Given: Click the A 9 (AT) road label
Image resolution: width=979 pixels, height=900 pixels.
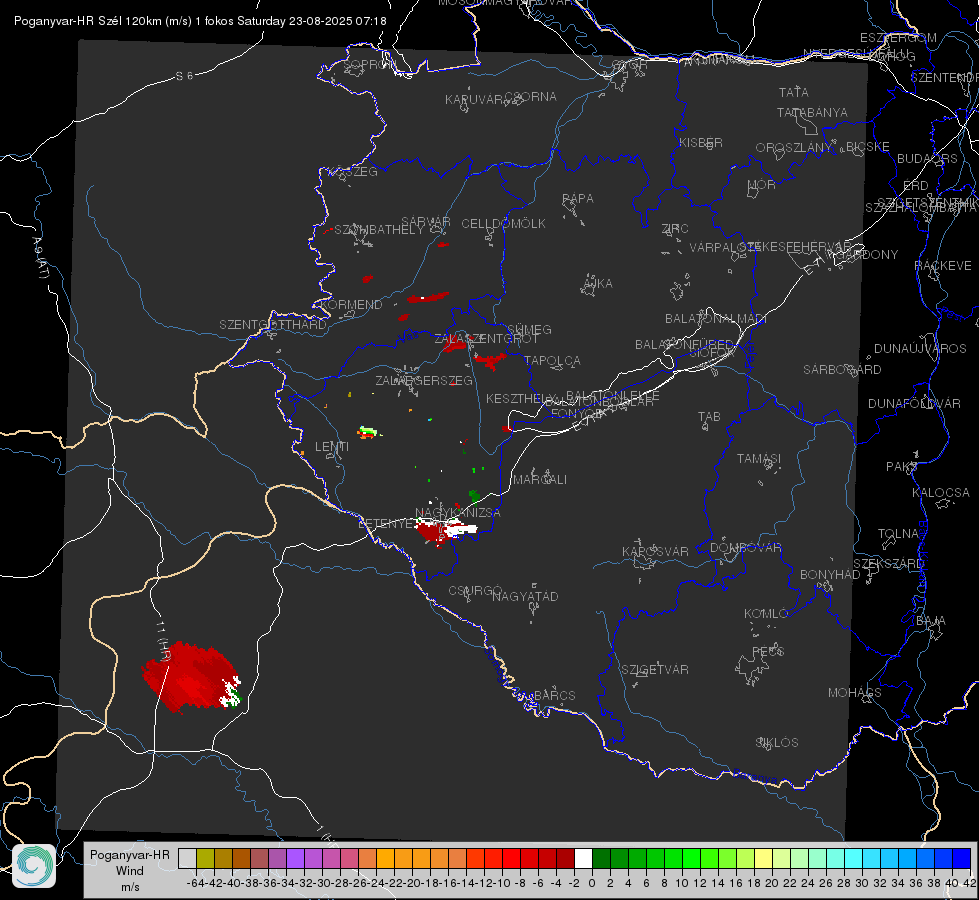Looking at the screenshot, I should click(x=40, y=258).
